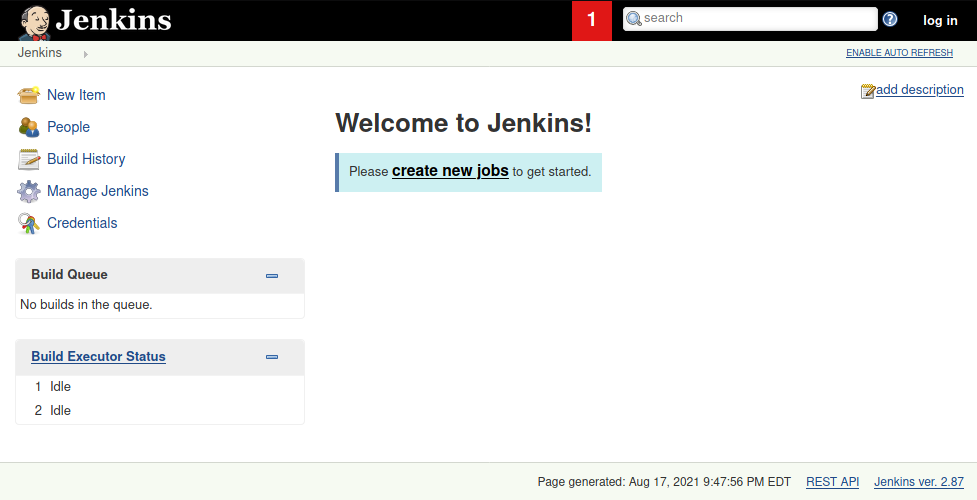Click the Jenkins butler logo icon

[x=34, y=22]
